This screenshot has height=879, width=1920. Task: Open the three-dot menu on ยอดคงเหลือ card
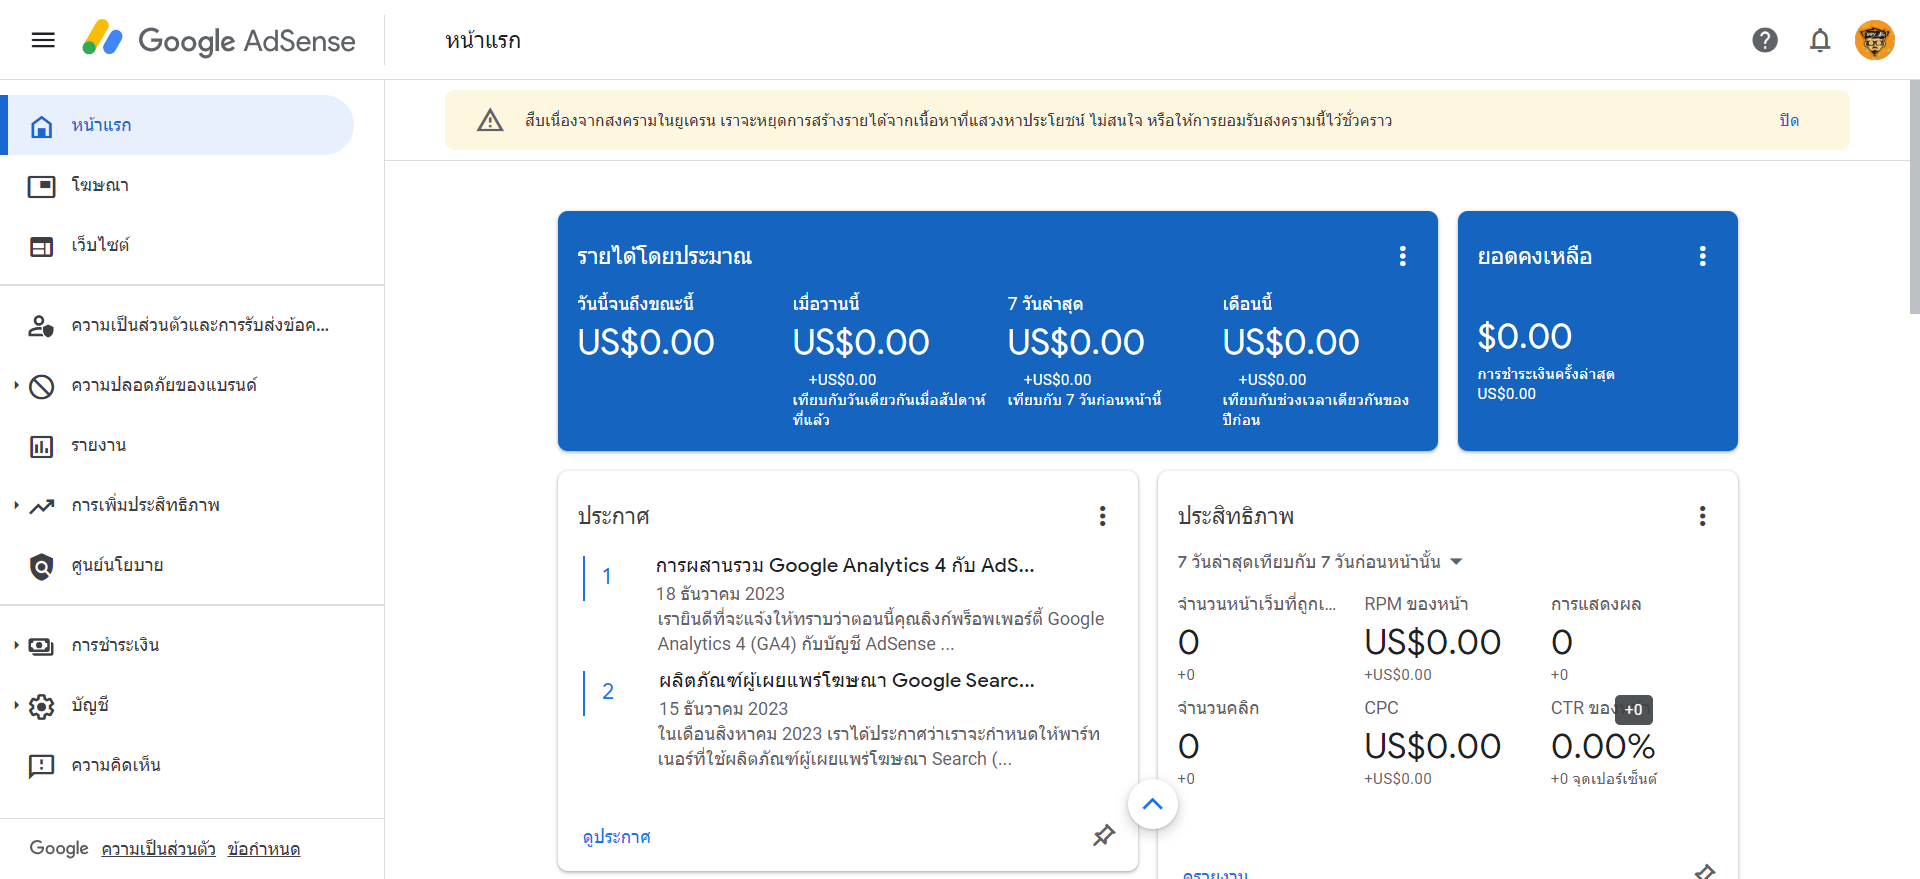point(1702,256)
